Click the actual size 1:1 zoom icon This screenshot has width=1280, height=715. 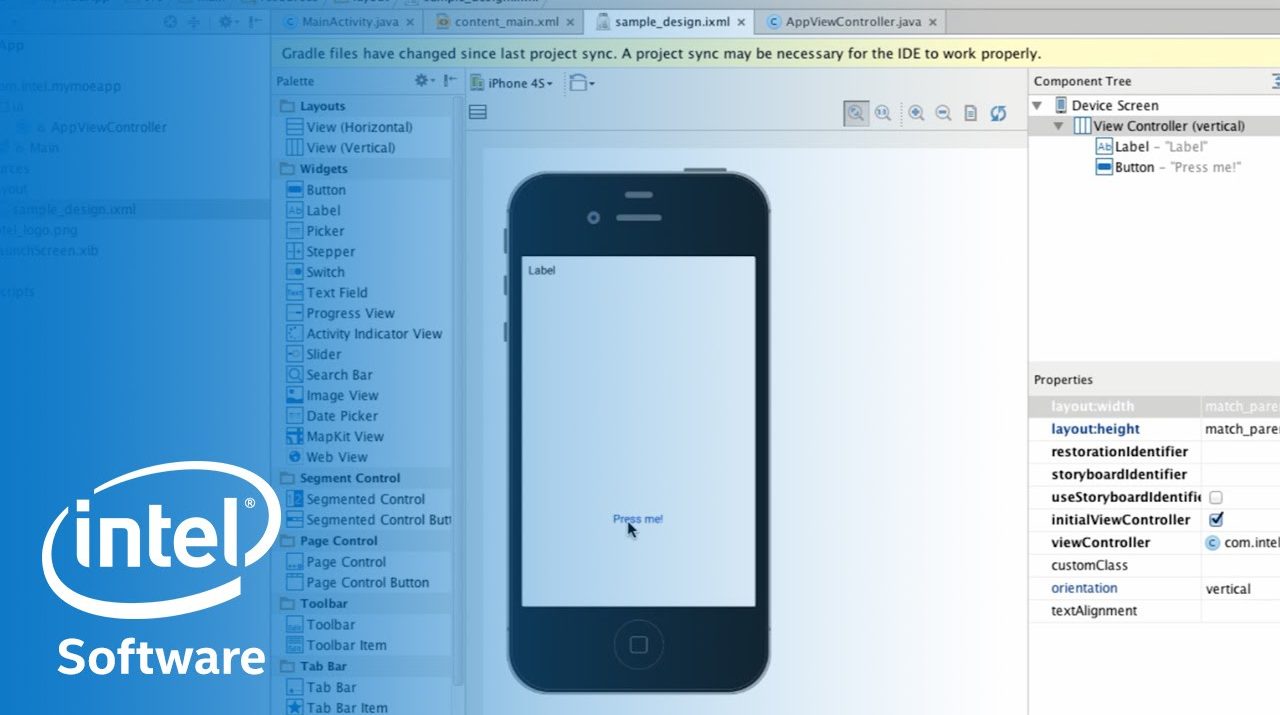pyautogui.click(x=883, y=113)
